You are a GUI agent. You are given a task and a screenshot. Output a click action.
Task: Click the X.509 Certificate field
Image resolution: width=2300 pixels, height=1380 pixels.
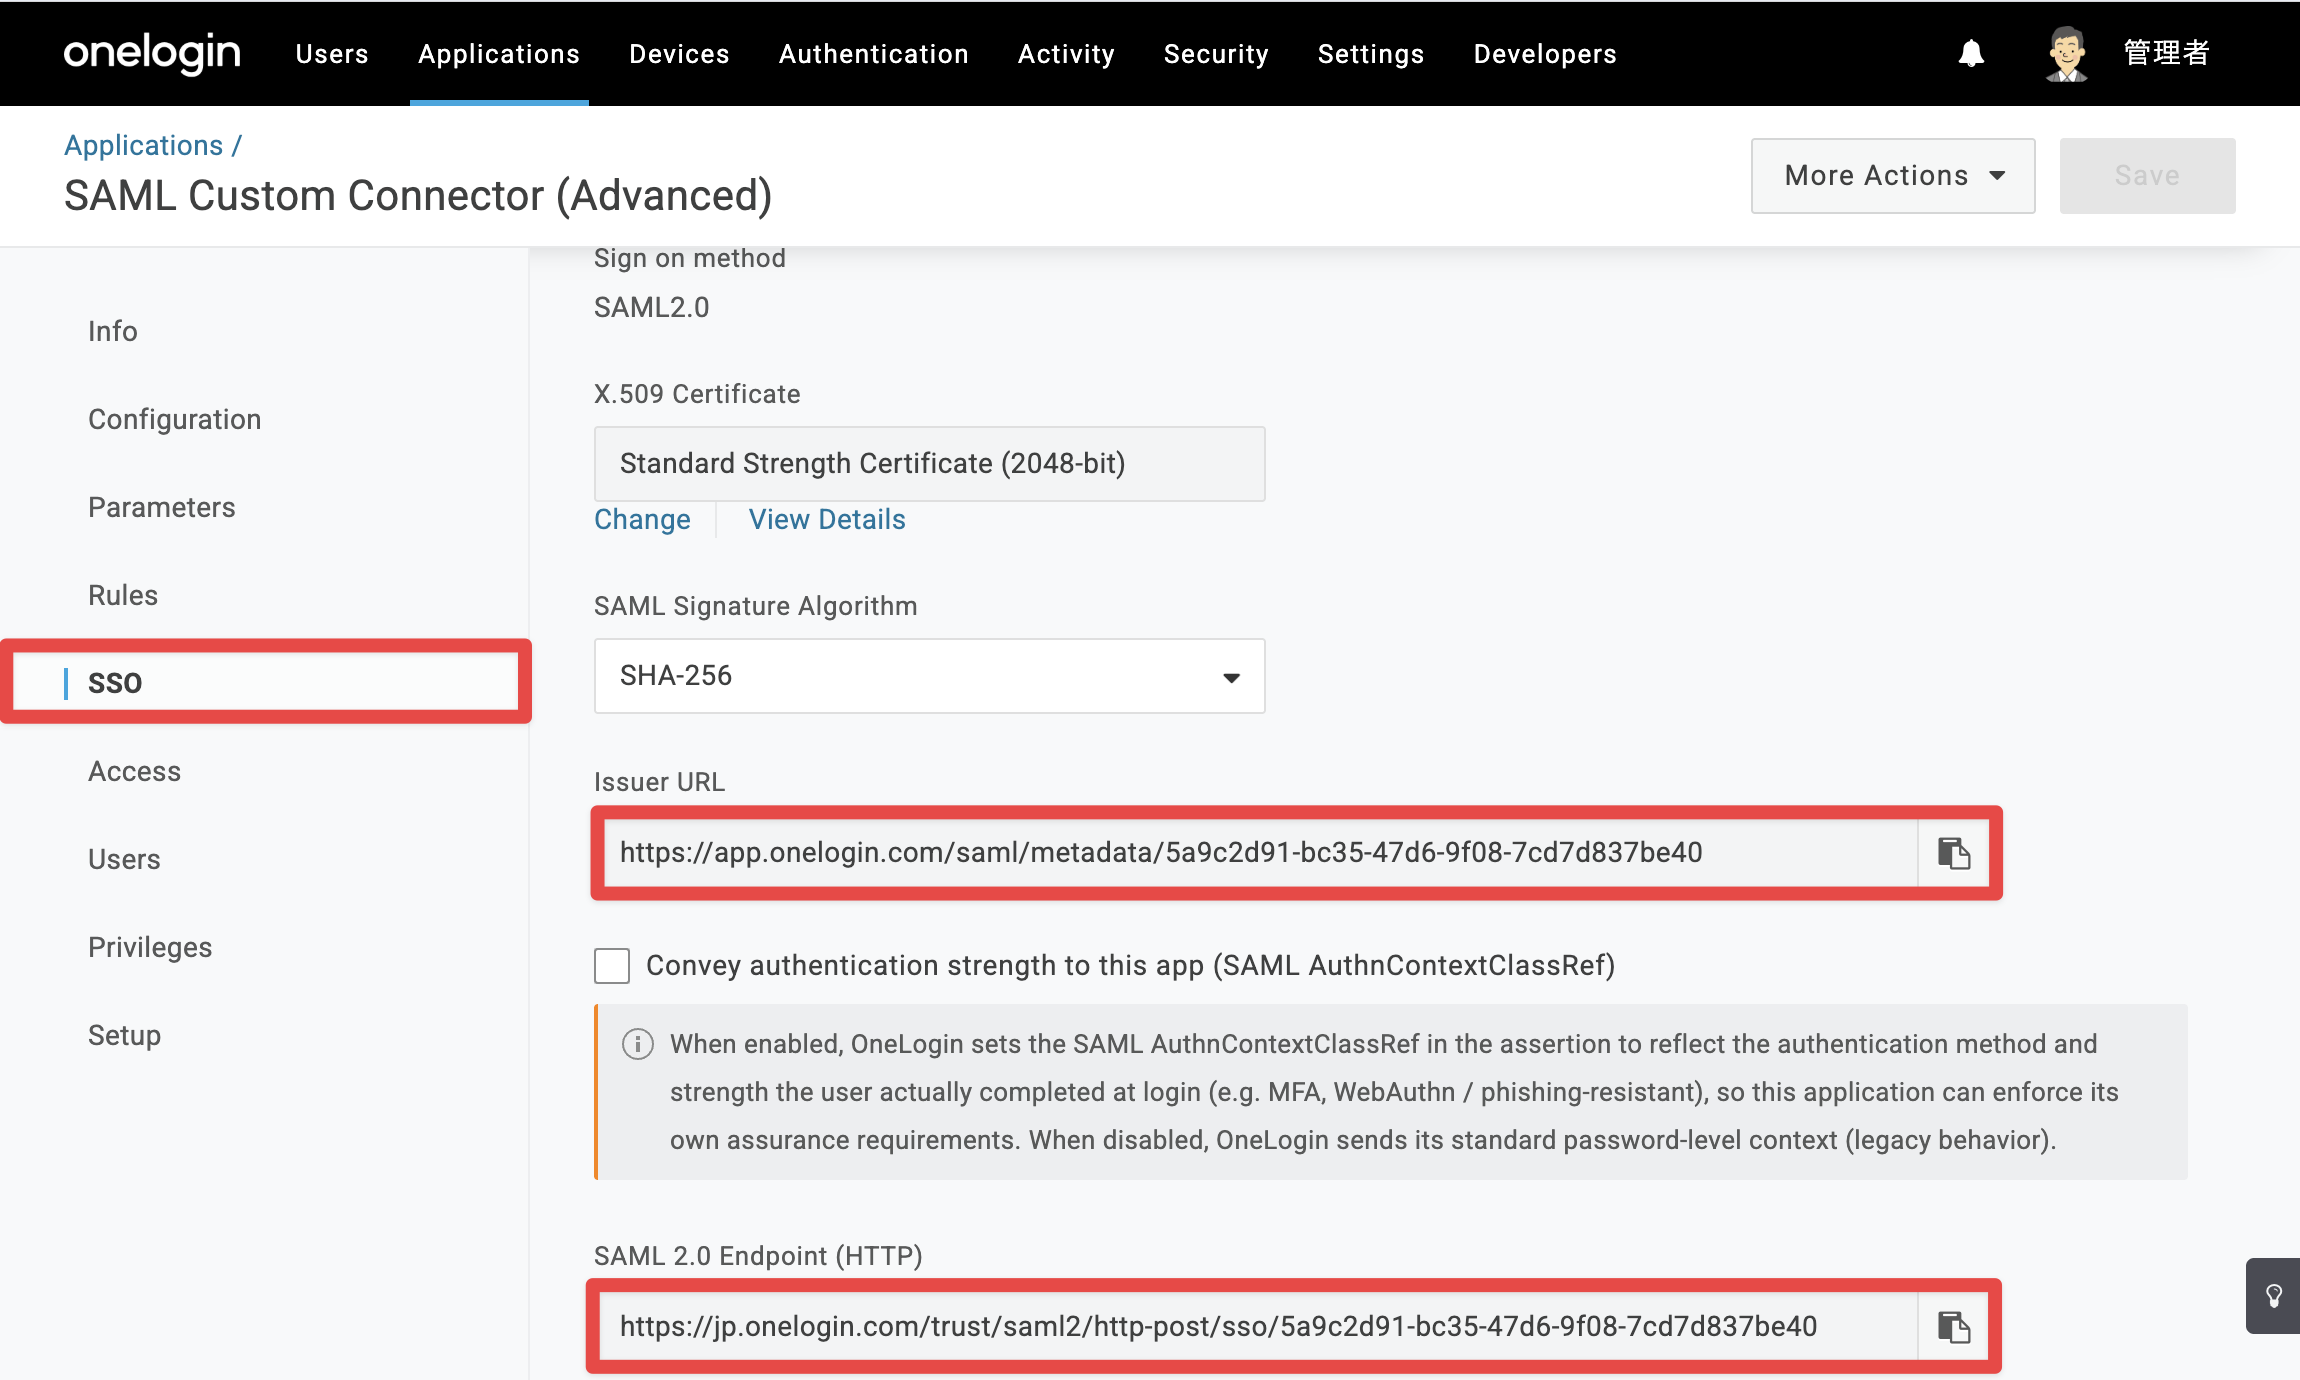pyautogui.click(x=930, y=464)
